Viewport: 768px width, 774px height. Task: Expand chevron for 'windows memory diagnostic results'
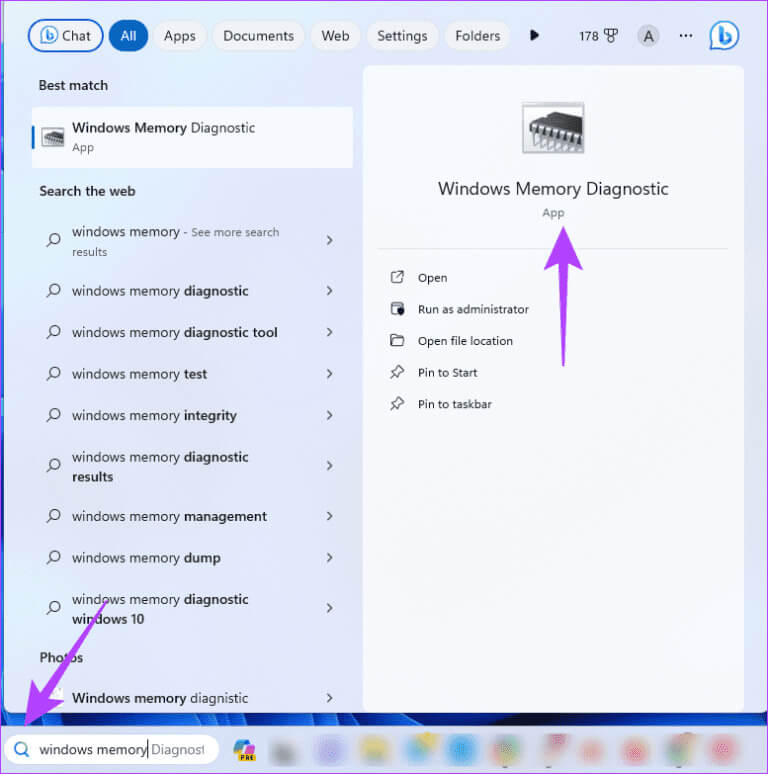coord(329,465)
